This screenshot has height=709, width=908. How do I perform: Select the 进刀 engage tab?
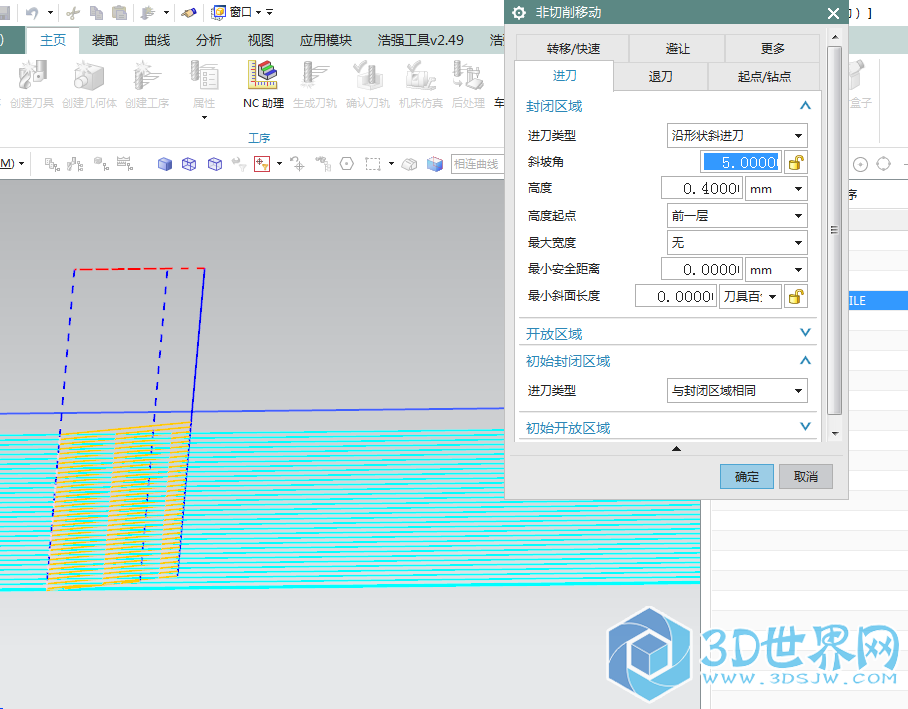click(565, 76)
